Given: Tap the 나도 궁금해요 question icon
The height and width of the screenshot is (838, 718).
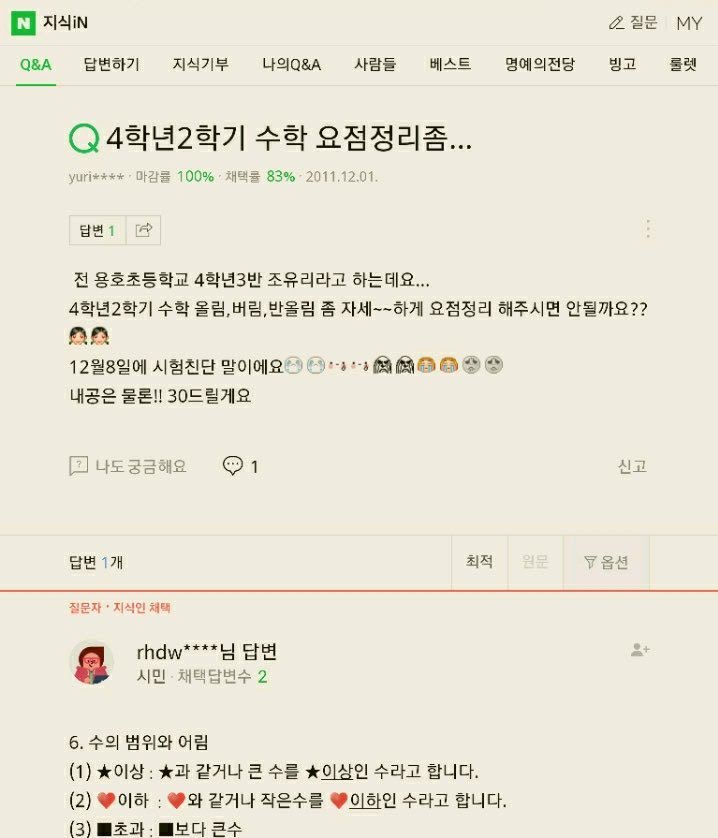Looking at the screenshot, I should coord(79,466).
